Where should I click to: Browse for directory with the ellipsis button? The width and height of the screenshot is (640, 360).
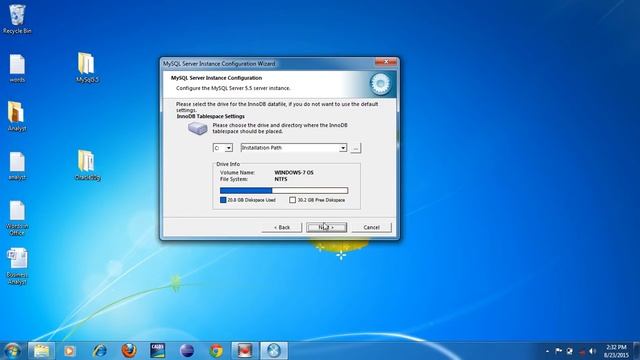(356, 148)
